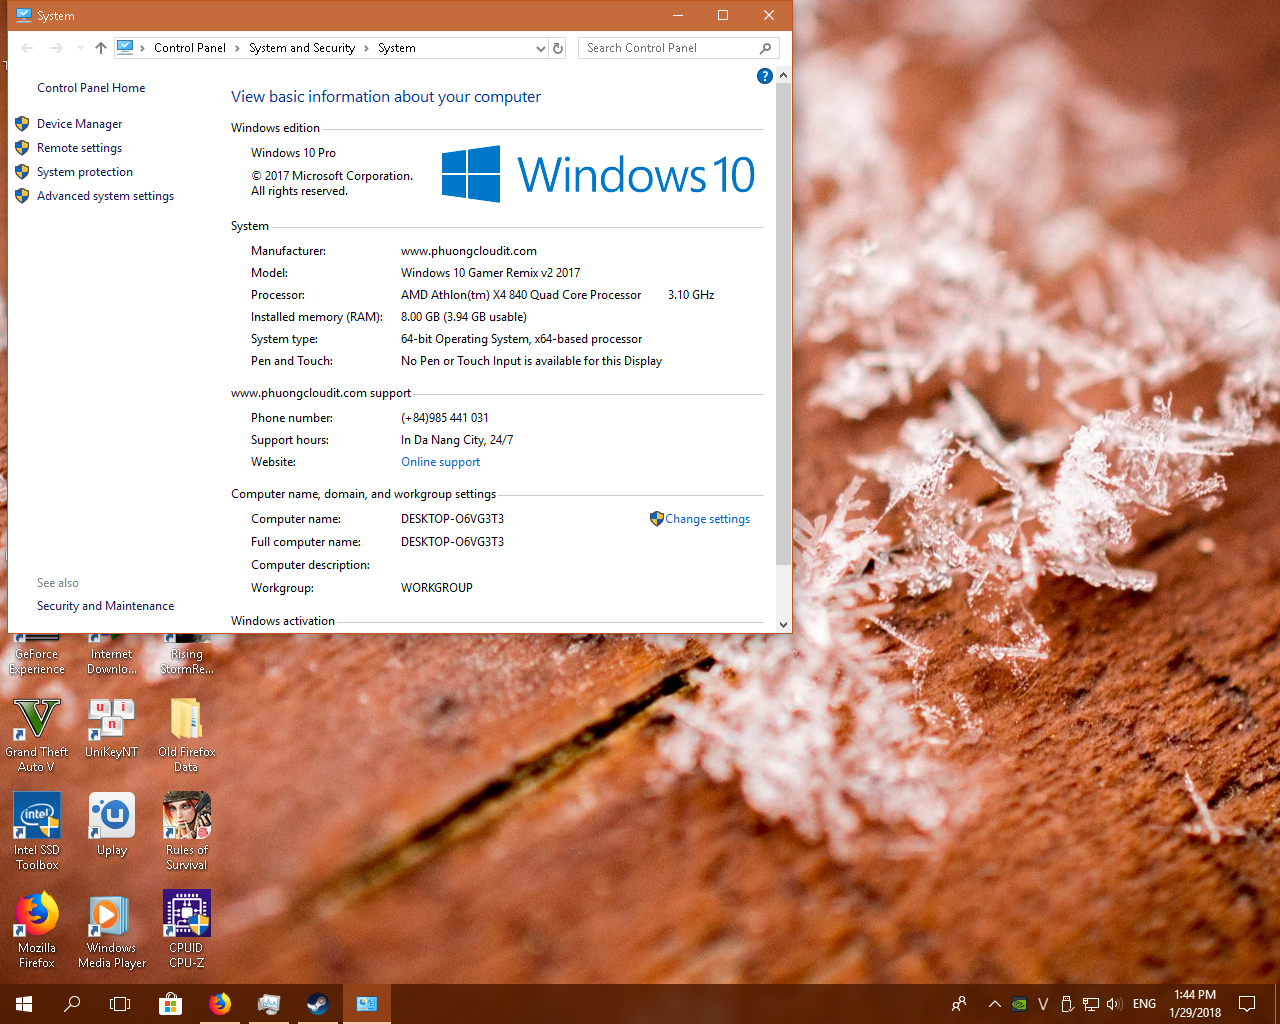The width and height of the screenshot is (1280, 1024).
Task: Click the System window taskbar button
Action: [x=367, y=1004]
